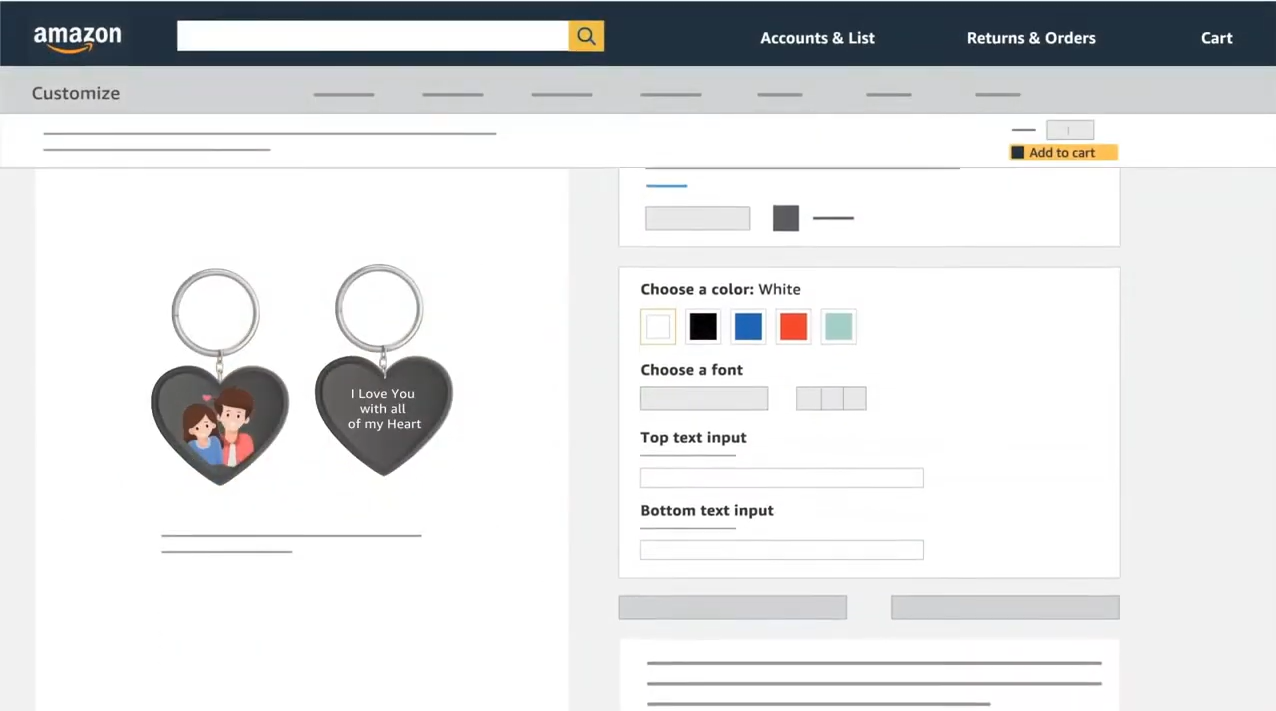This screenshot has height=711, width=1276.
Task: Click the dark square icon in Add to cart
Action: click(1018, 153)
